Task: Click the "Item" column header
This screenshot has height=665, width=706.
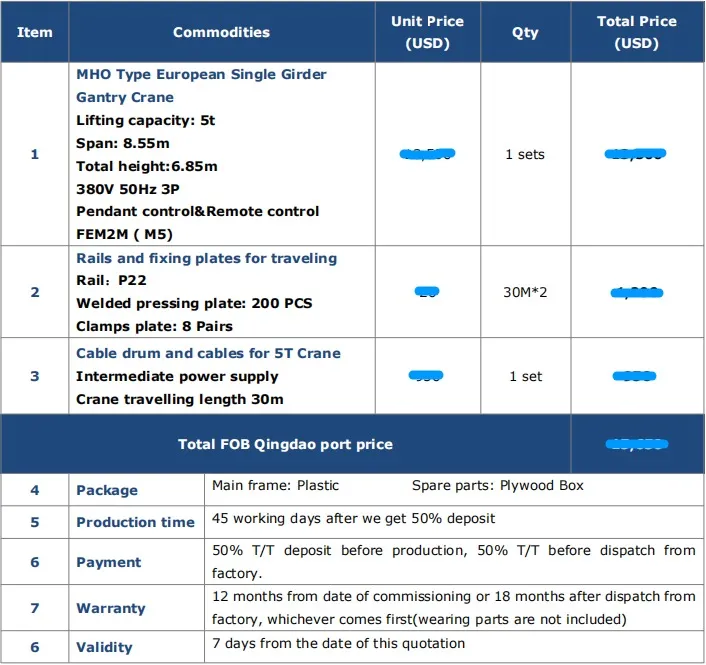Action: coord(35,32)
